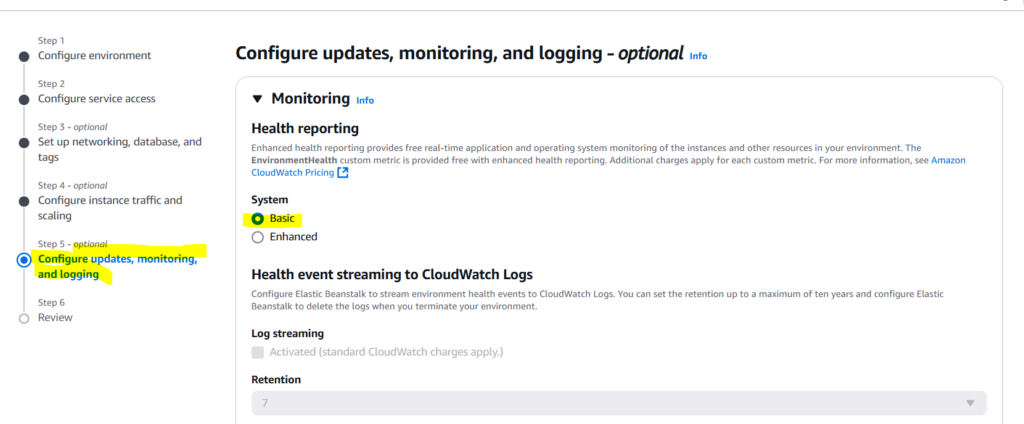Image resolution: width=1024 pixels, height=424 pixels.
Task: Jump to the Review step
Action: [55, 318]
